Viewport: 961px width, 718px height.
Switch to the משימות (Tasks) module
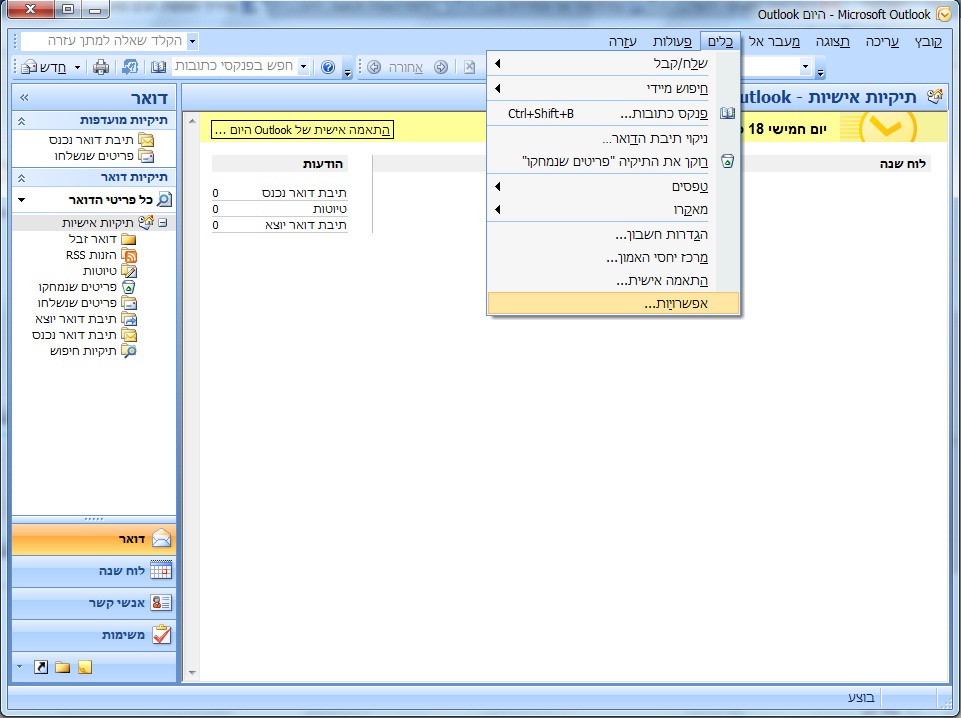(94, 635)
